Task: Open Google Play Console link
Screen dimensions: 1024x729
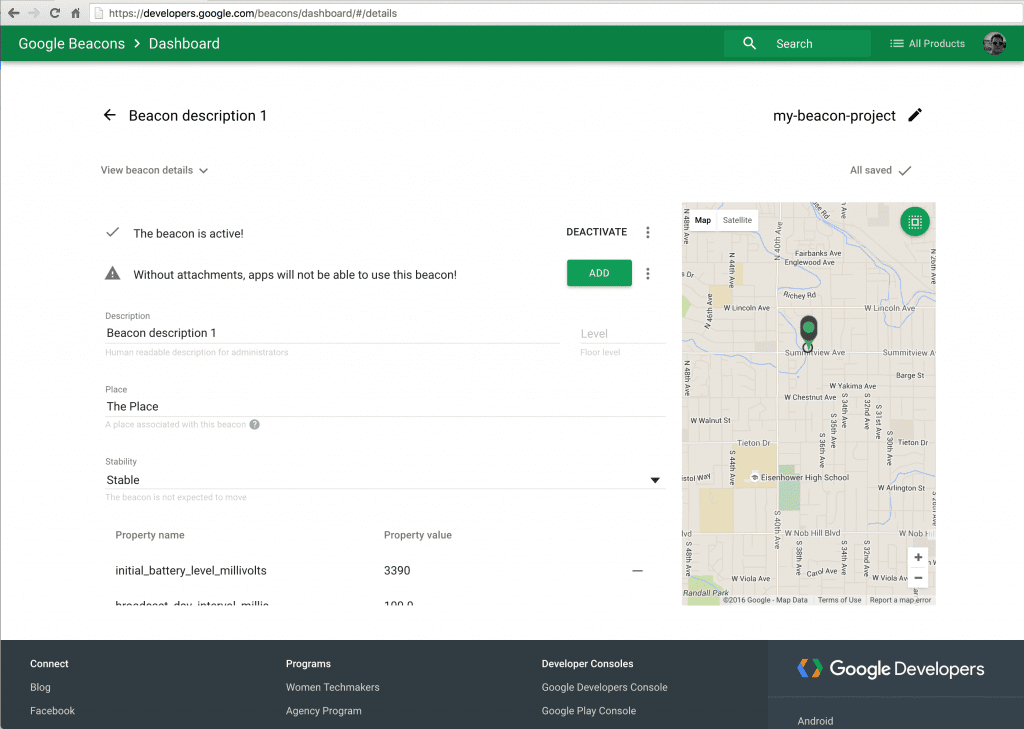Action: pyautogui.click(x=588, y=711)
